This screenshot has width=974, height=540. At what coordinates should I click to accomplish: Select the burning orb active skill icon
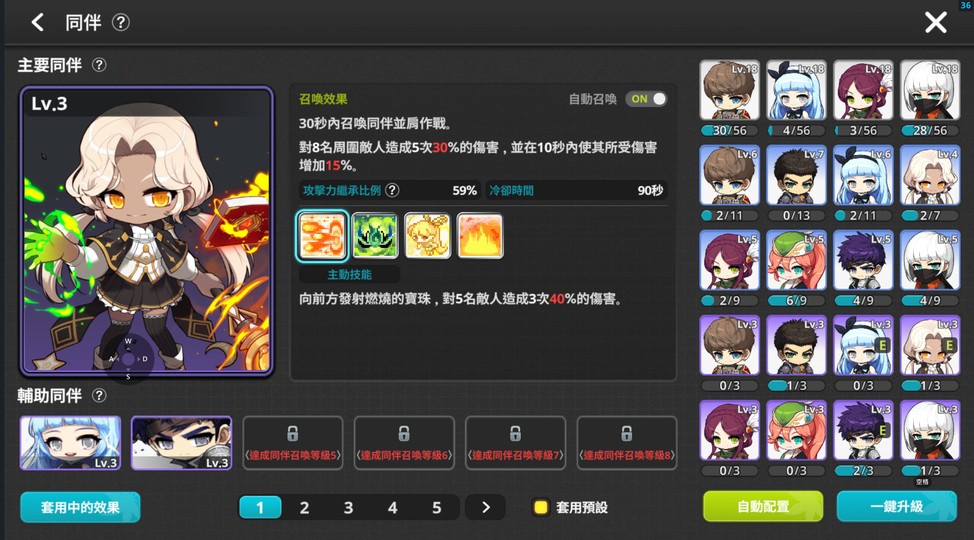(x=322, y=236)
